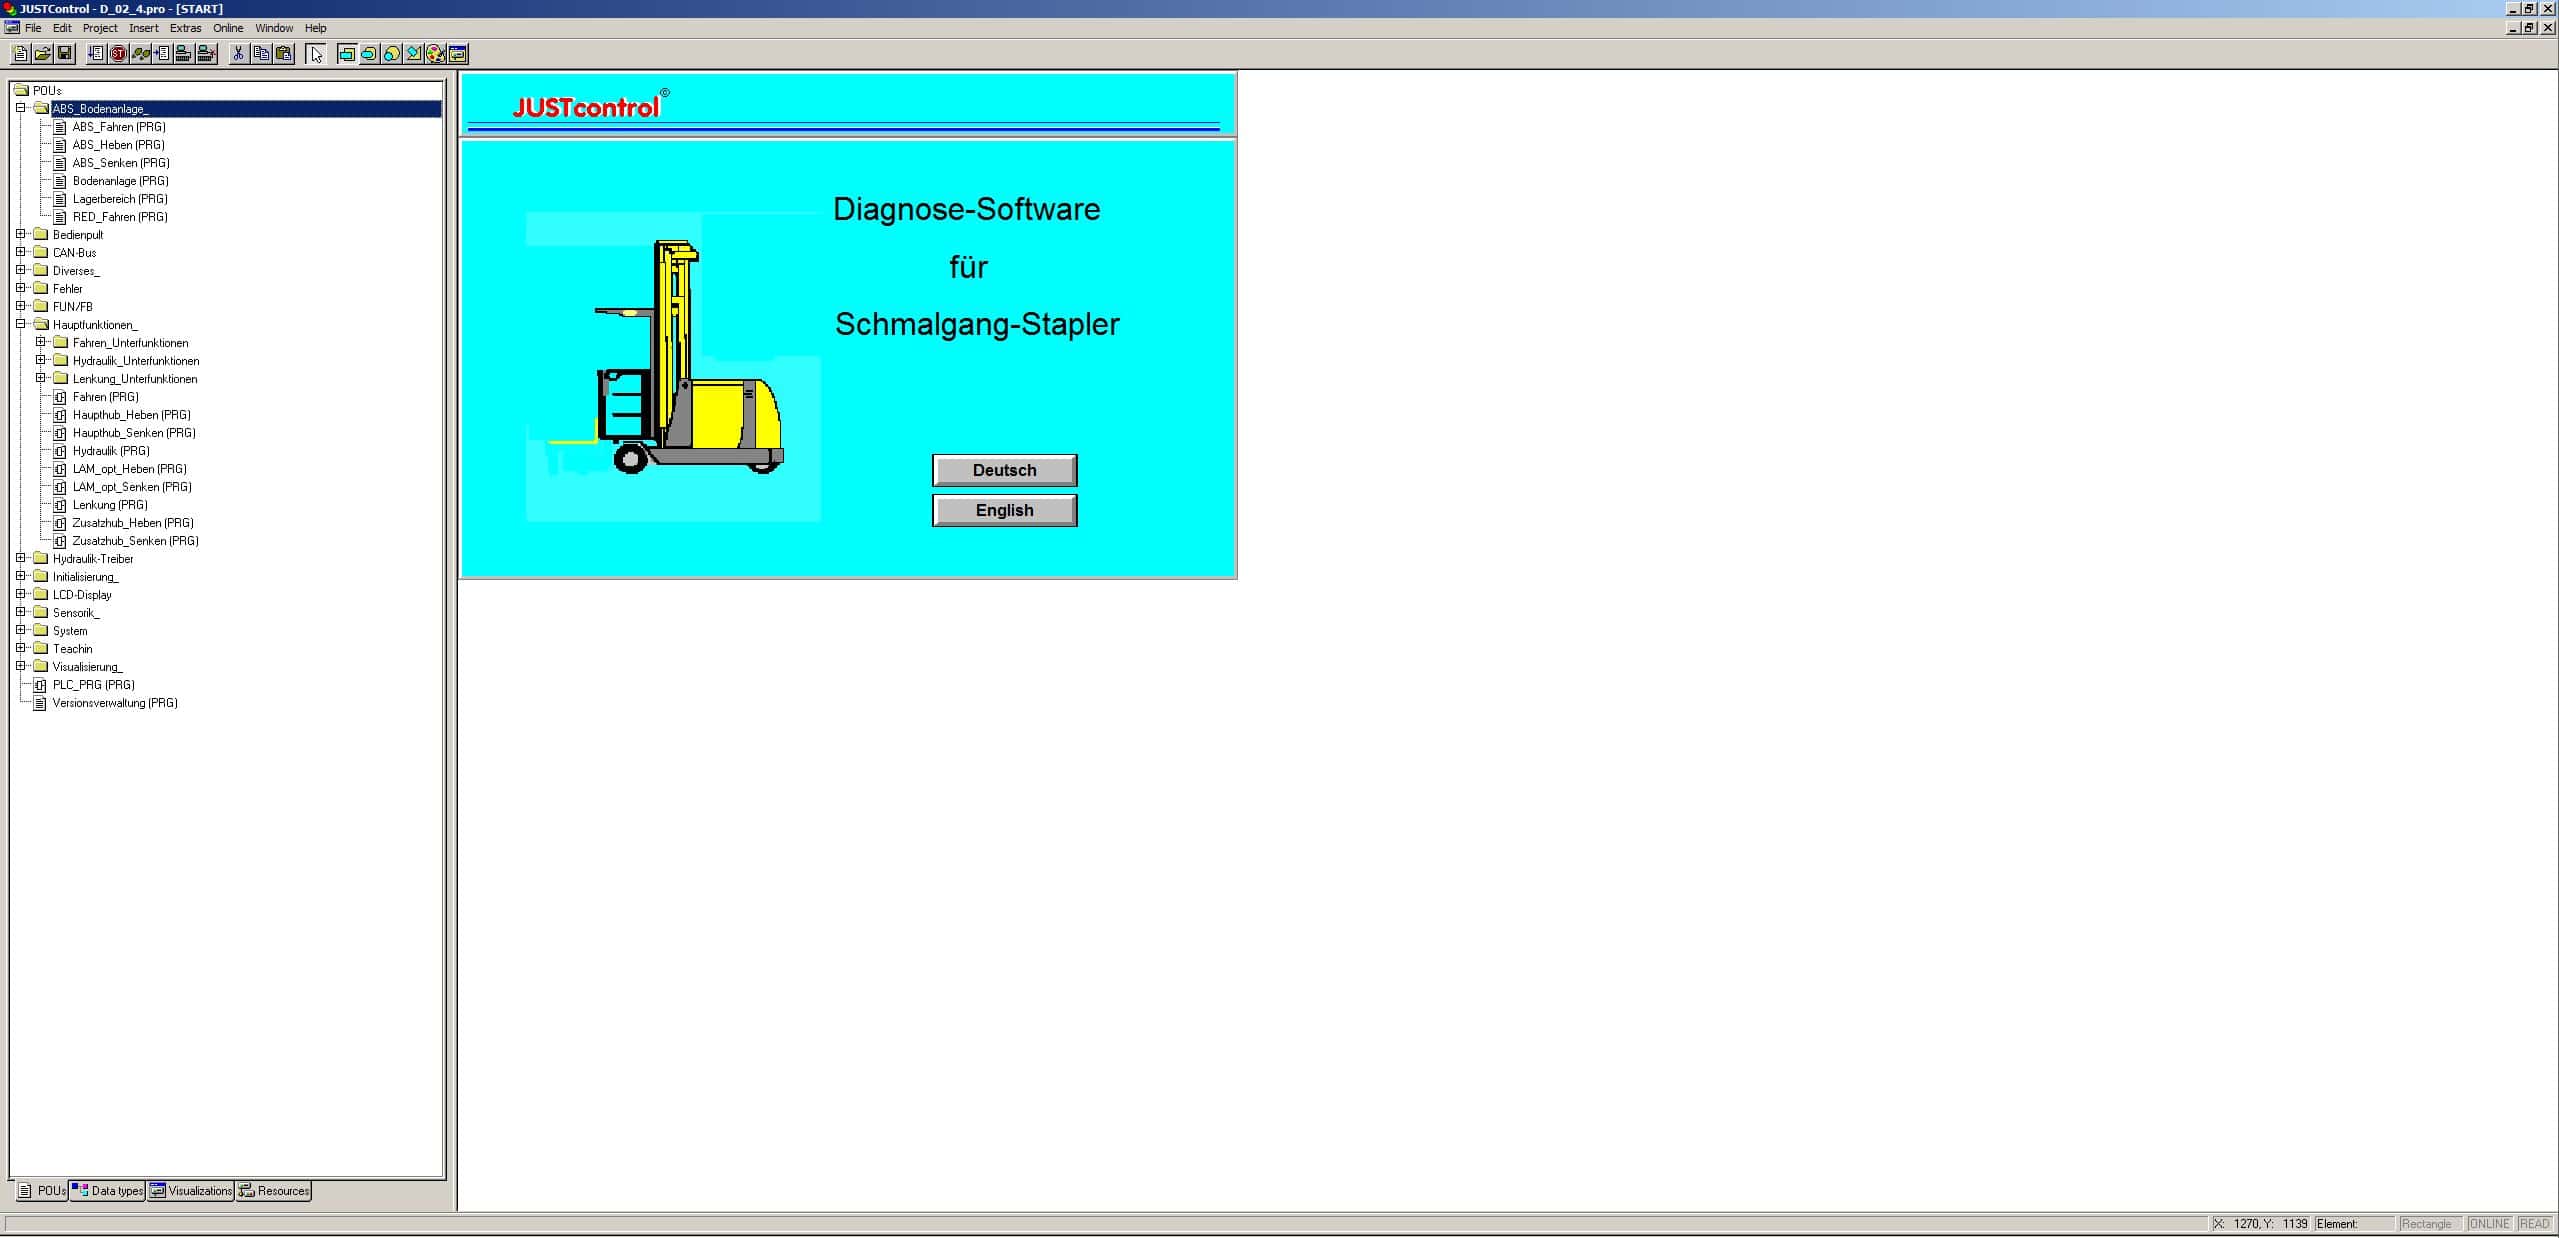Click the Run program toolbar icon
The width and height of the screenshot is (2559, 1238).
pyautogui.click(x=96, y=54)
